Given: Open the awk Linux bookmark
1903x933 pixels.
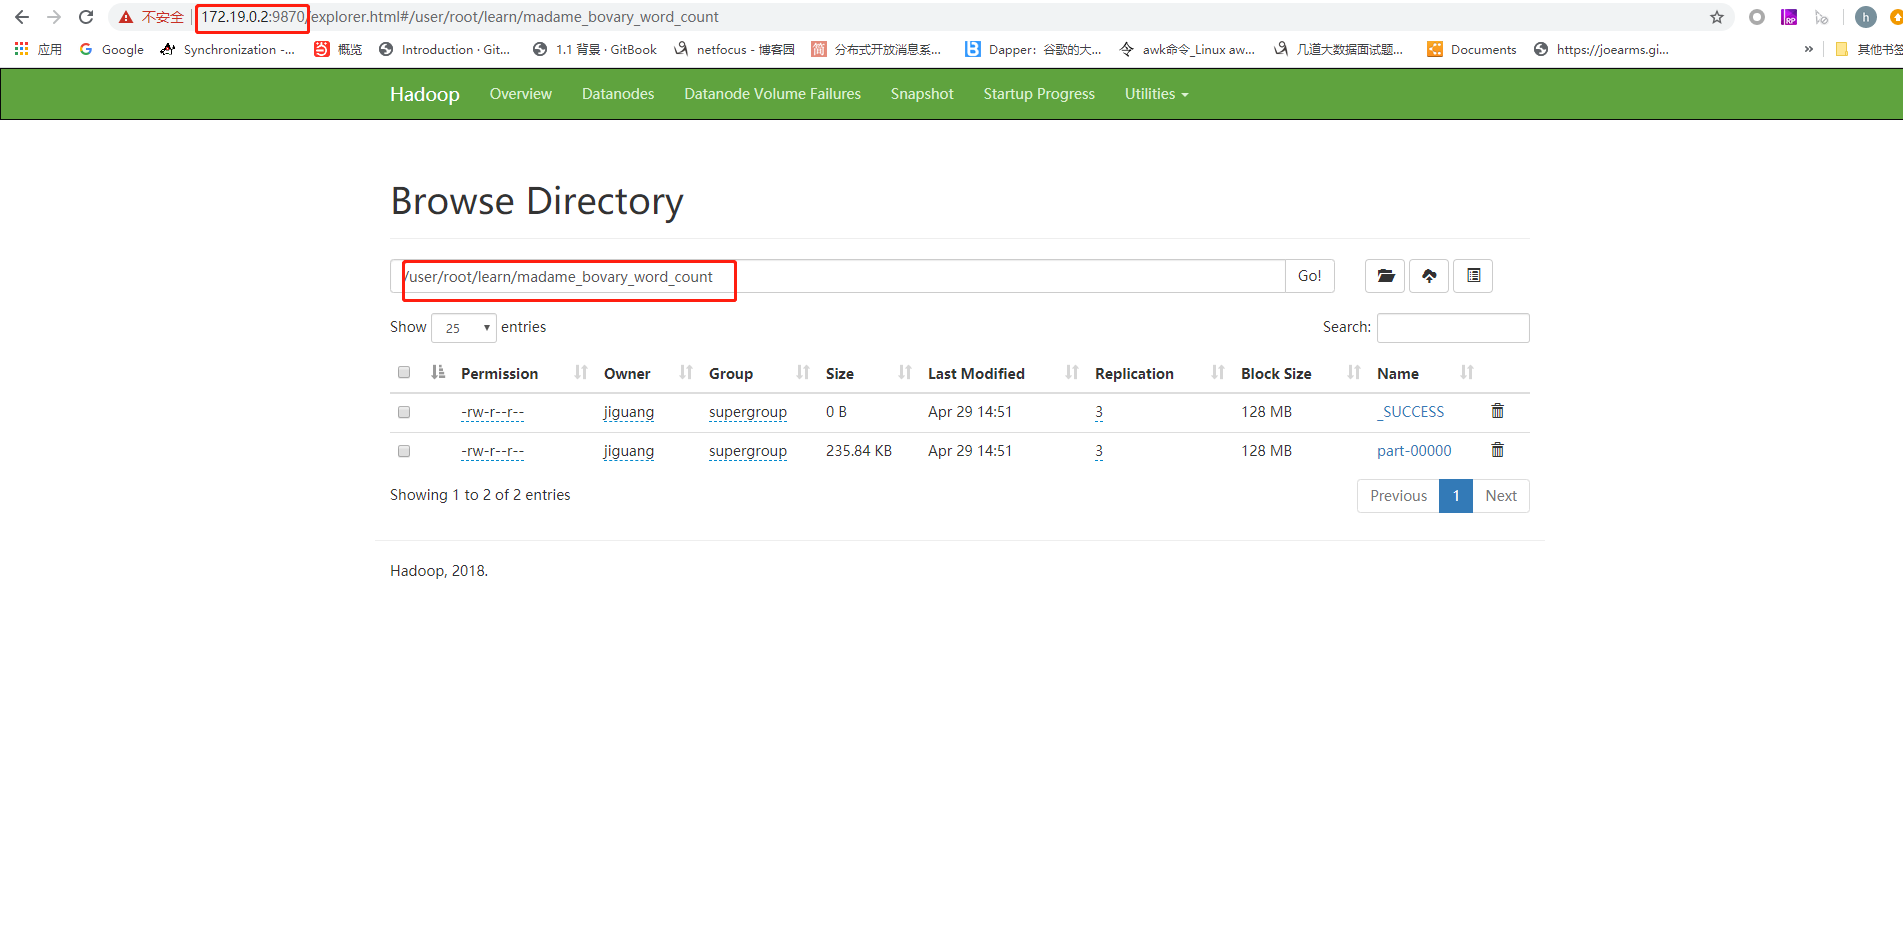Looking at the screenshot, I should [1187, 49].
